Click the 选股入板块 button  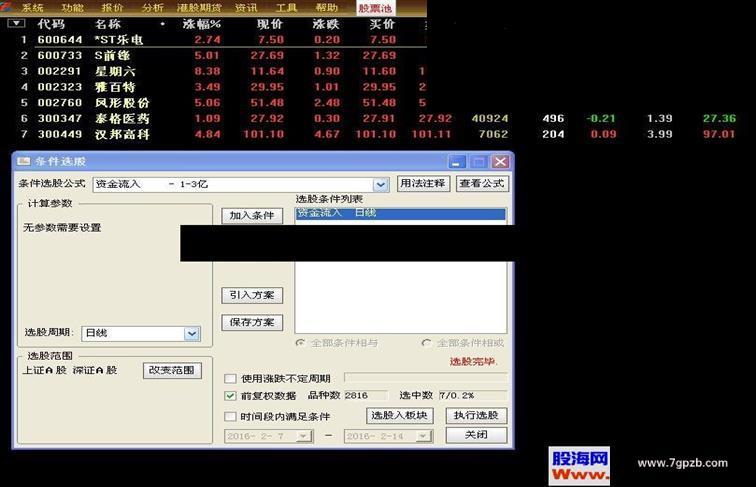(400, 416)
